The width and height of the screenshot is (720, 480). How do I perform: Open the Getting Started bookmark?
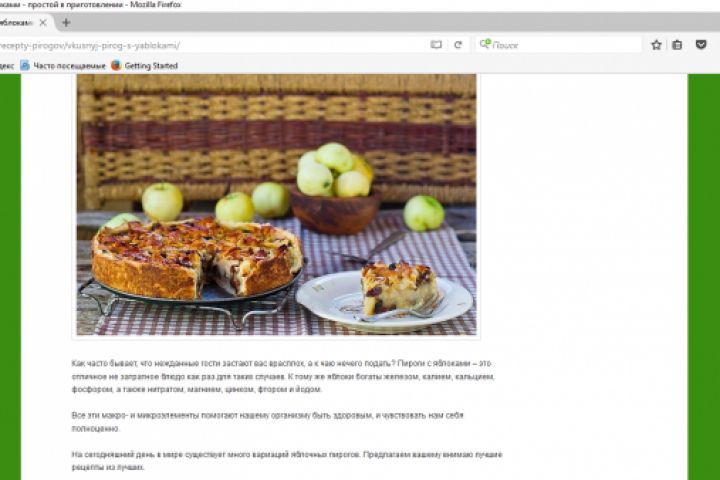144,66
